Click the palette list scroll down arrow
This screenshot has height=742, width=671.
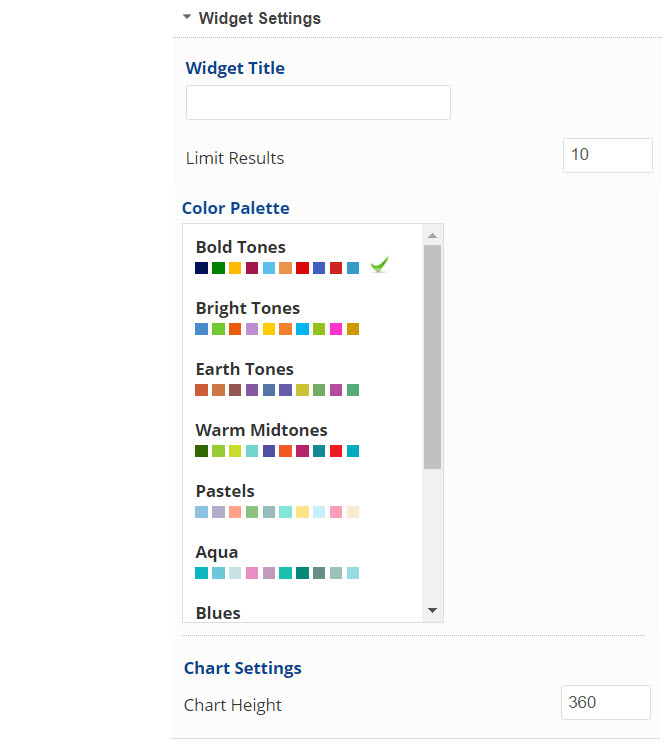[x=432, y=610]
